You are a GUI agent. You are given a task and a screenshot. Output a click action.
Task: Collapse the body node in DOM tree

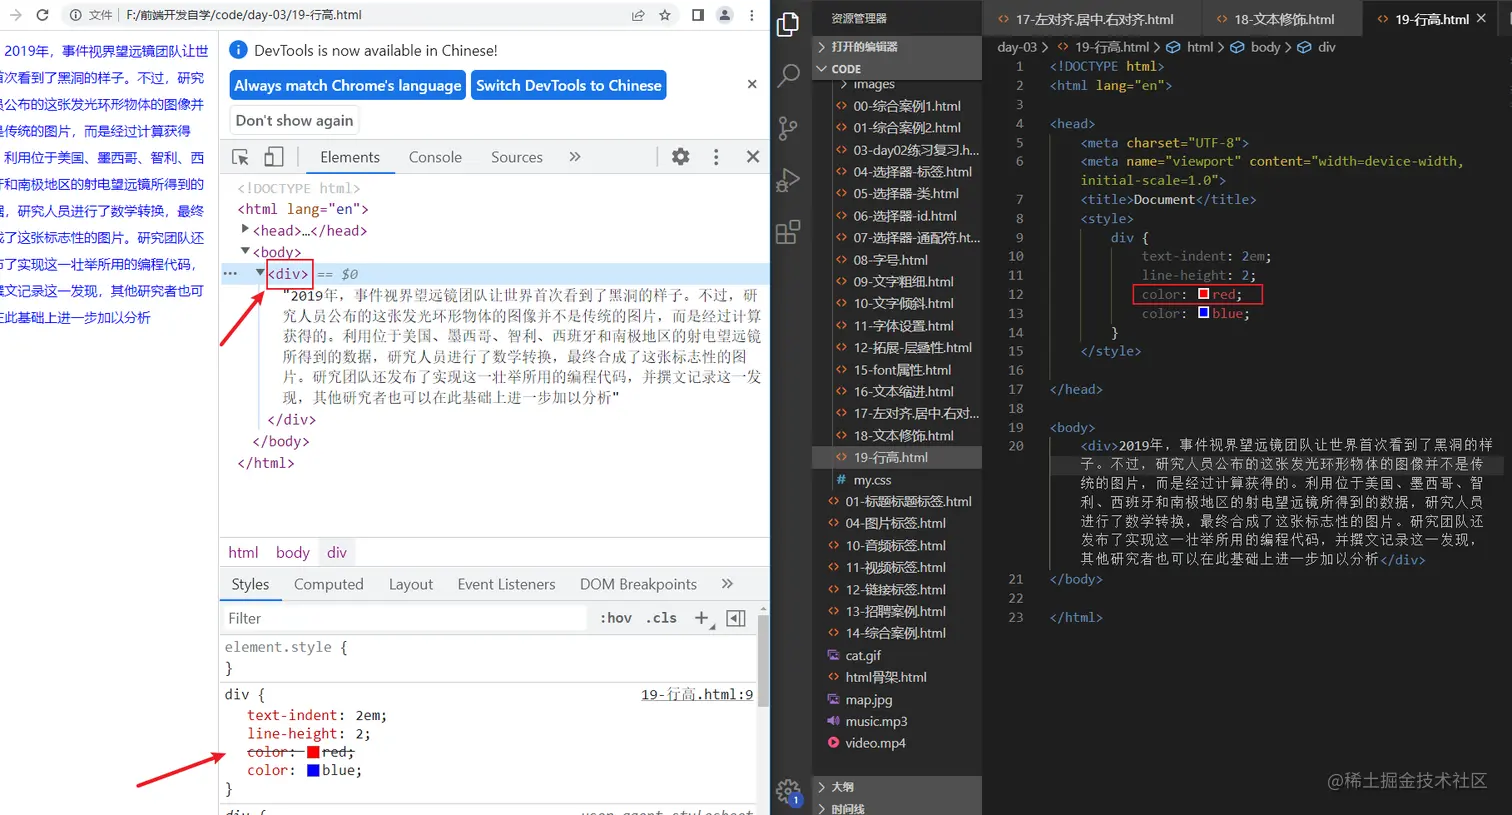click(x=245, y=251)
